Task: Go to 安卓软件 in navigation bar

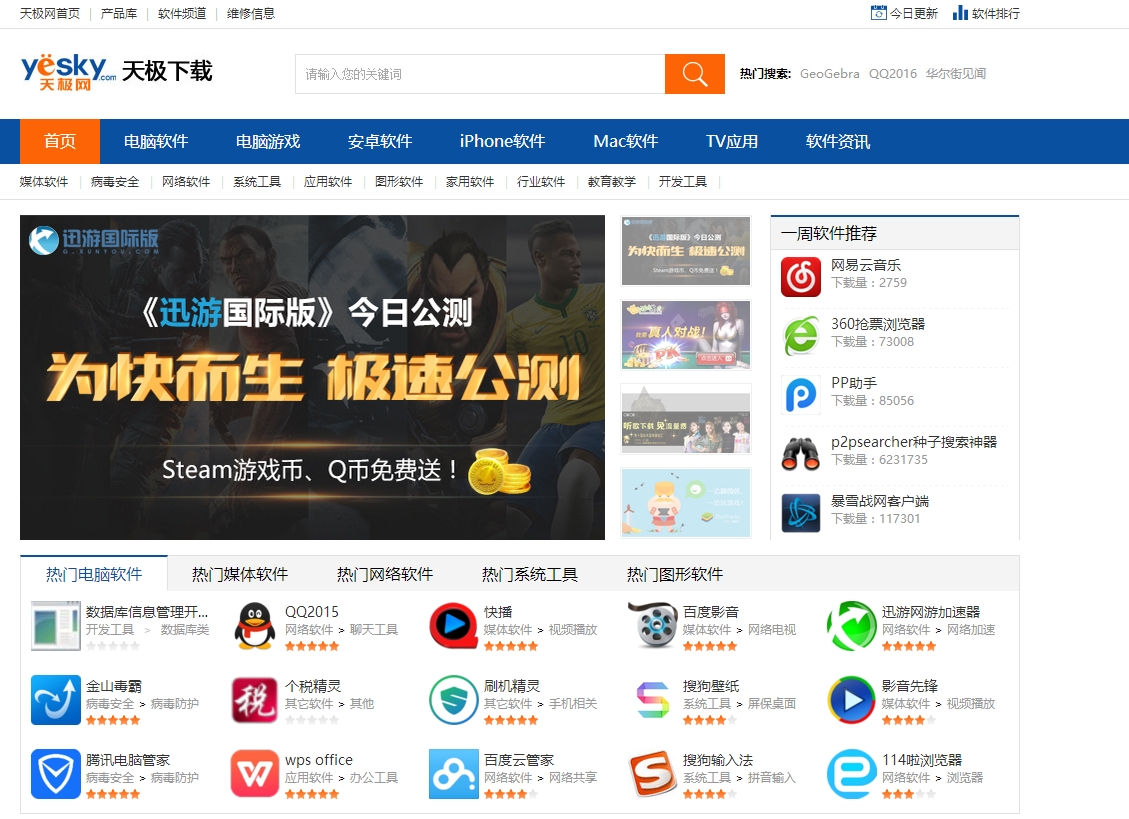Action: click(379, 141)
